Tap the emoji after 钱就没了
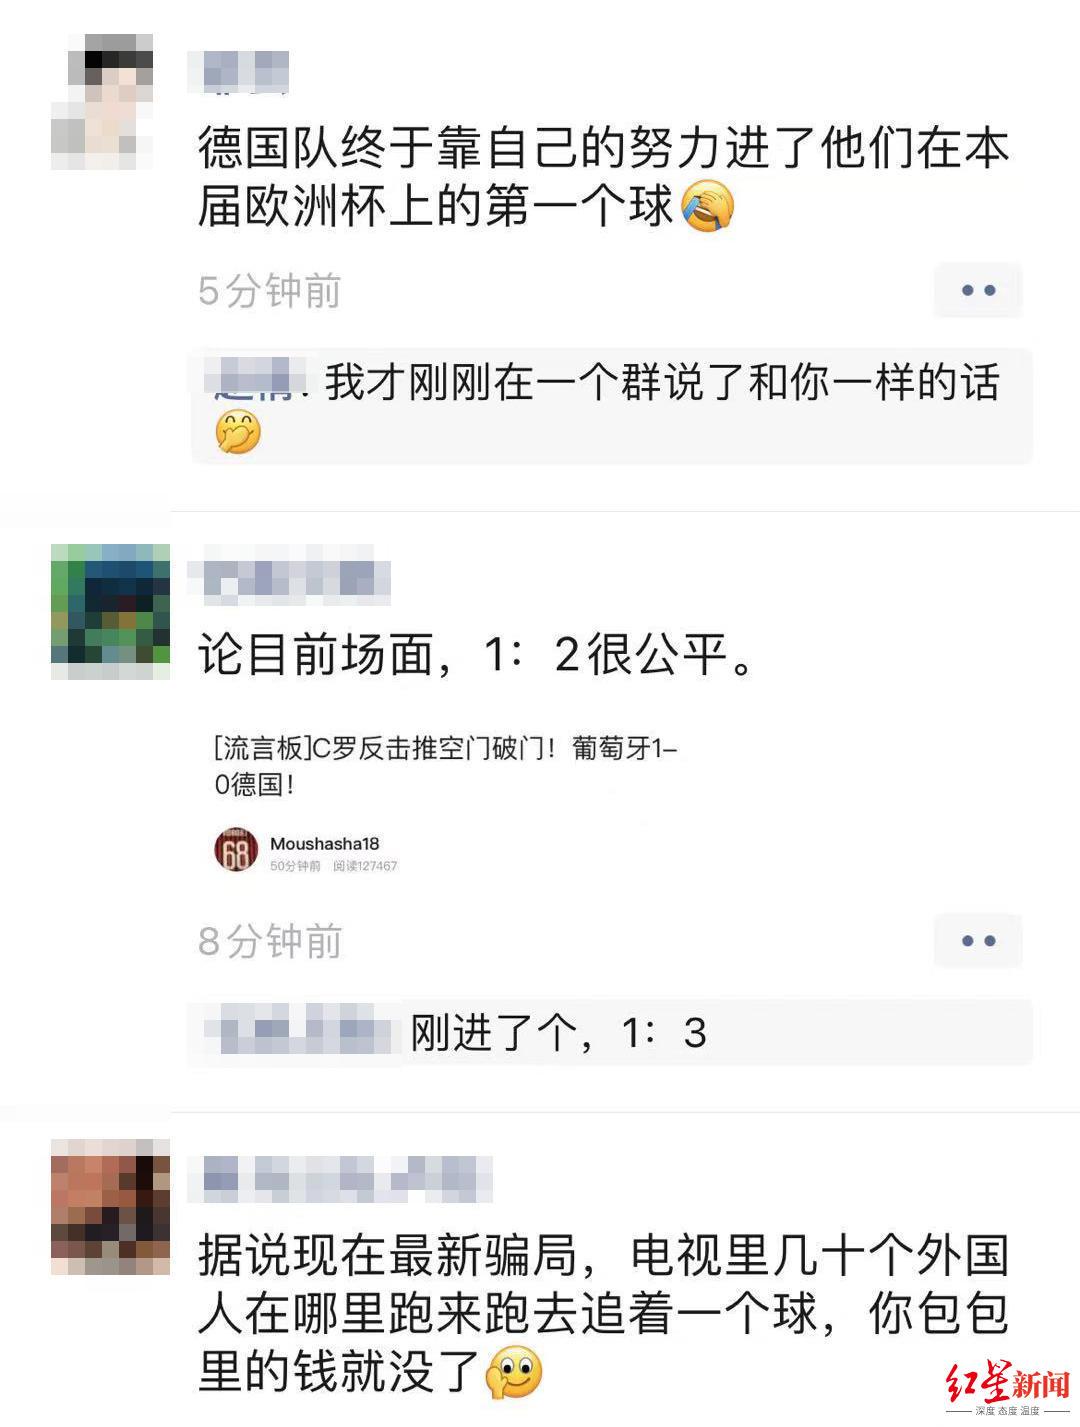Image resolution: width=1080 pixels, height=1427 pixels. pyautogui.click(x=514, y=1372)
